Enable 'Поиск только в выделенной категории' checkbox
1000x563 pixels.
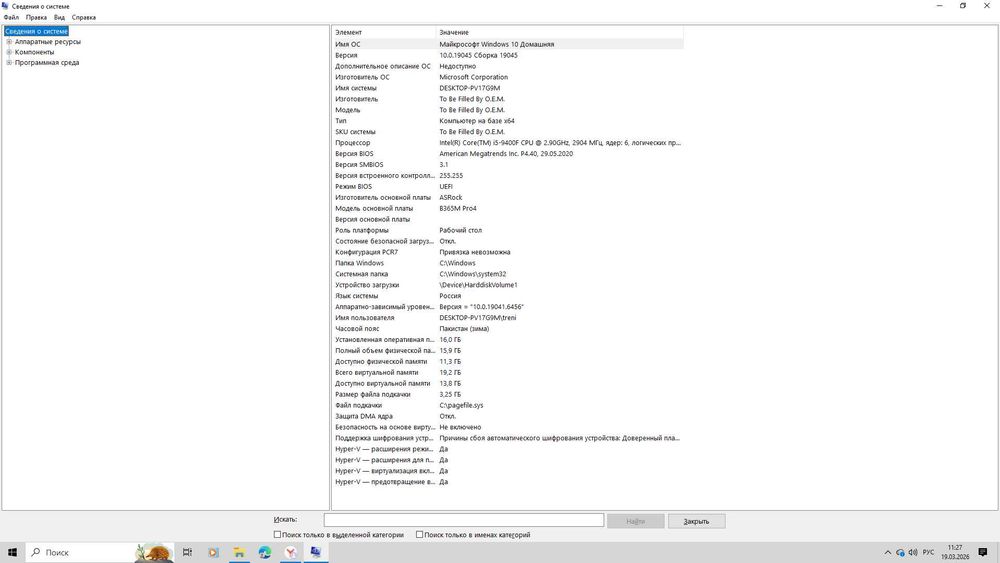pos(277,534)
